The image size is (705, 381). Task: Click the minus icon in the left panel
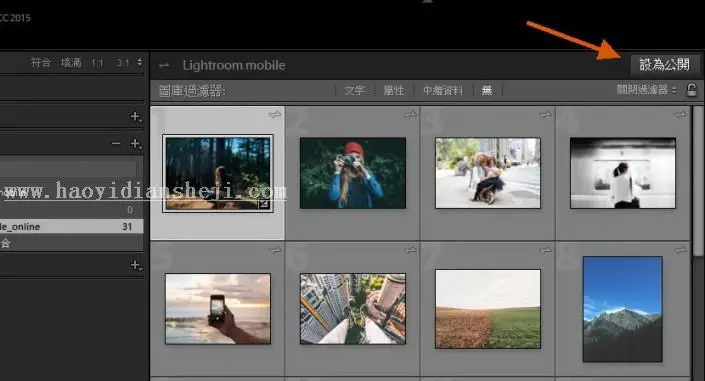tap(116, 143)
